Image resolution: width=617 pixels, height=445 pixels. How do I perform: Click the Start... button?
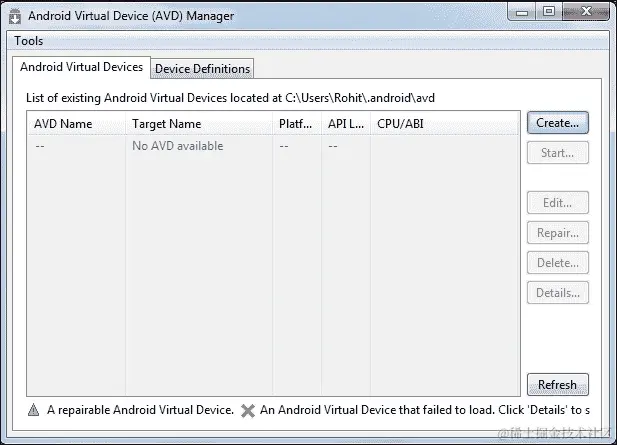tap(558, 153)
